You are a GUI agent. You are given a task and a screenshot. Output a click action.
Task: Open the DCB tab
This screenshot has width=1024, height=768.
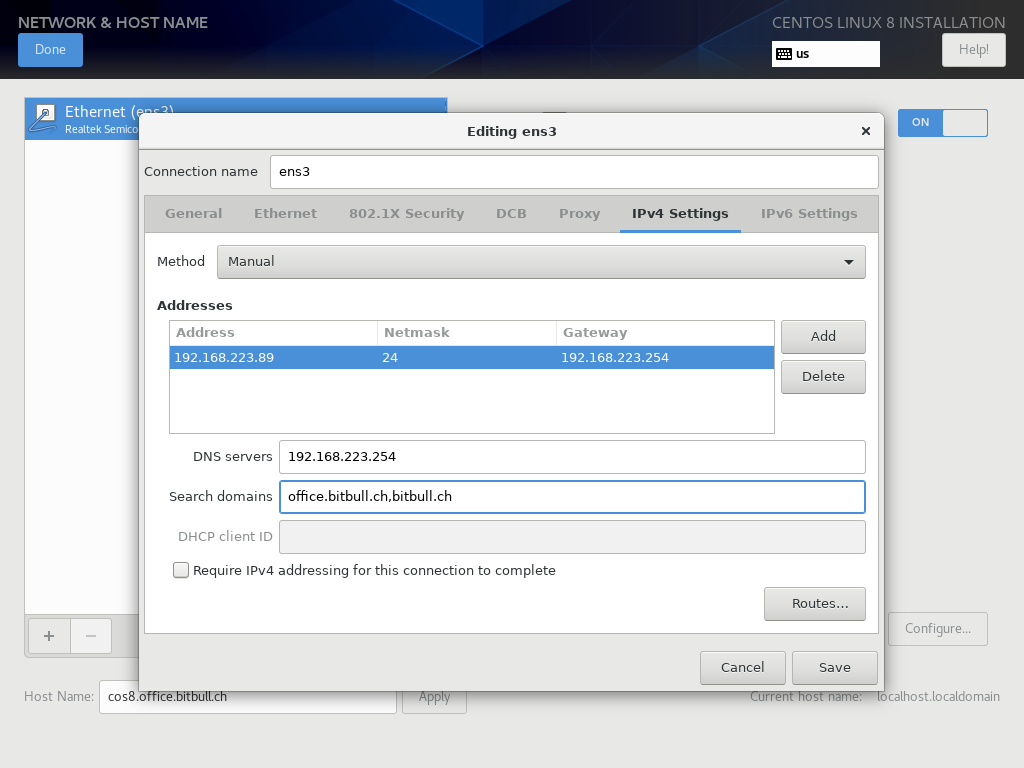click(x=511, y=214)
